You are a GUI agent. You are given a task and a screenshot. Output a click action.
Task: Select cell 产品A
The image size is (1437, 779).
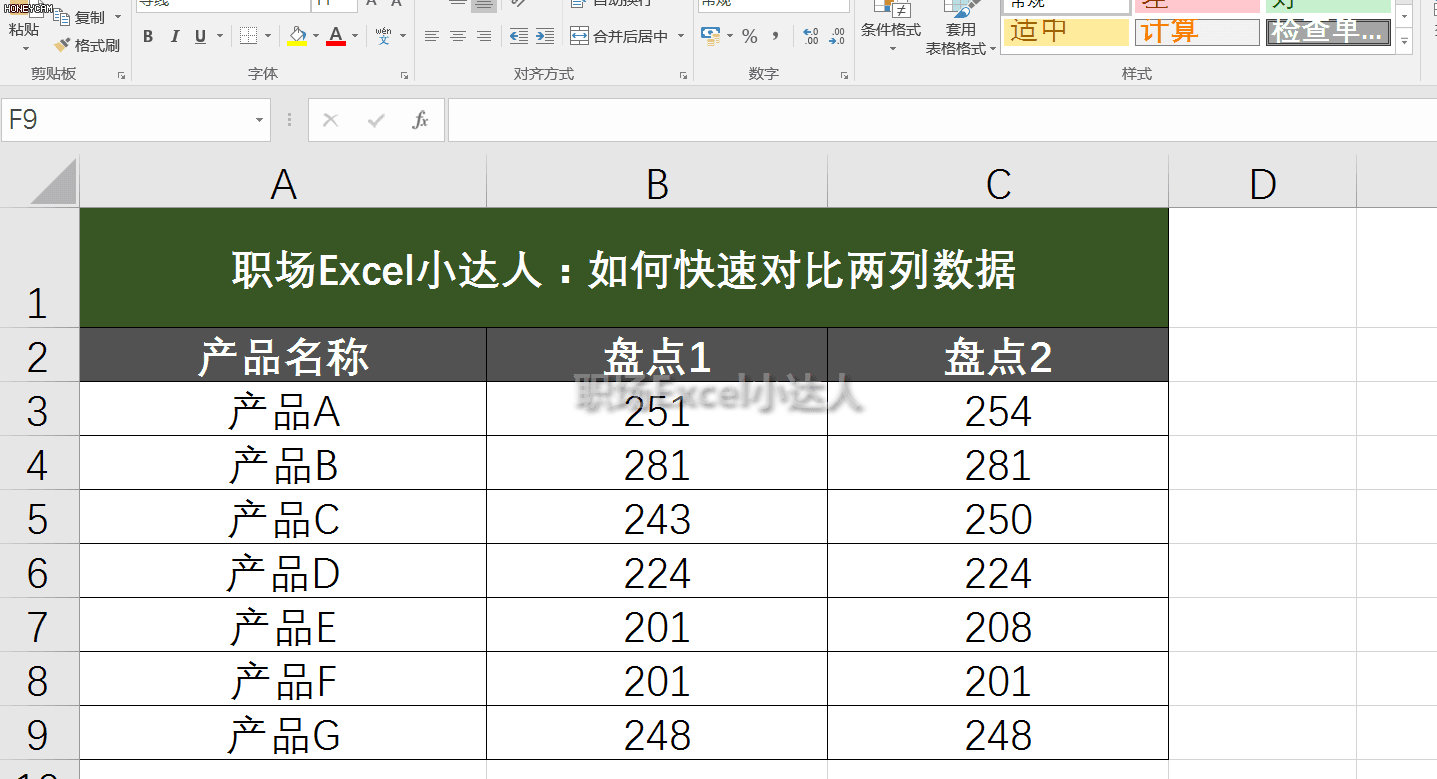click(283, 409)
